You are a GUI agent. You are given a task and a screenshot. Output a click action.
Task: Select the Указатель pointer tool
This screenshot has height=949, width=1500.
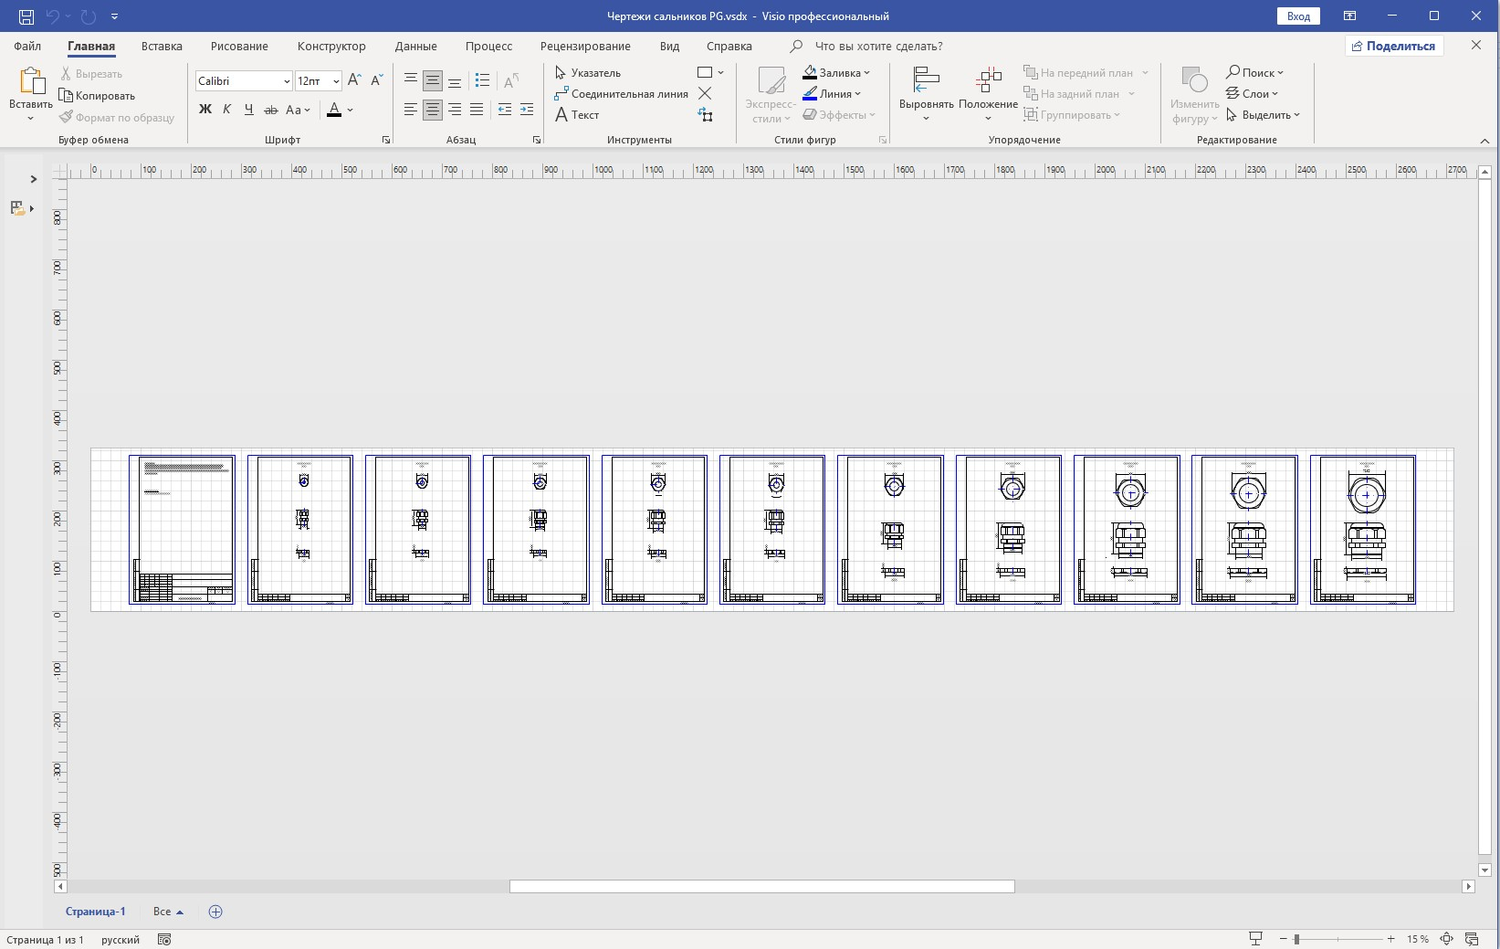pyautogui.click(x=588, y=73)
